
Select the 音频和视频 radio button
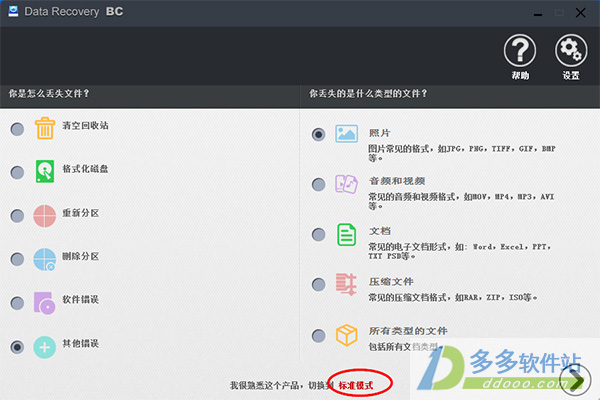point(318,184)
